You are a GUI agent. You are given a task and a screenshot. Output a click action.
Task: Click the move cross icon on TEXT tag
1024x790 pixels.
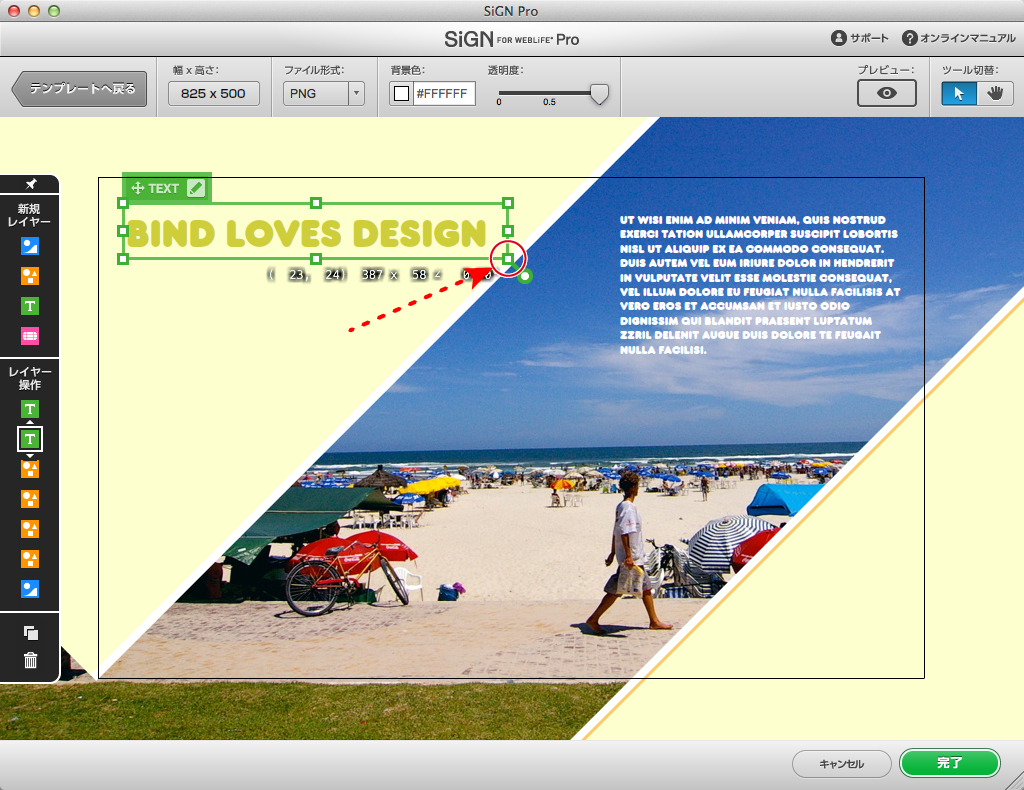[x=138, y=188]
